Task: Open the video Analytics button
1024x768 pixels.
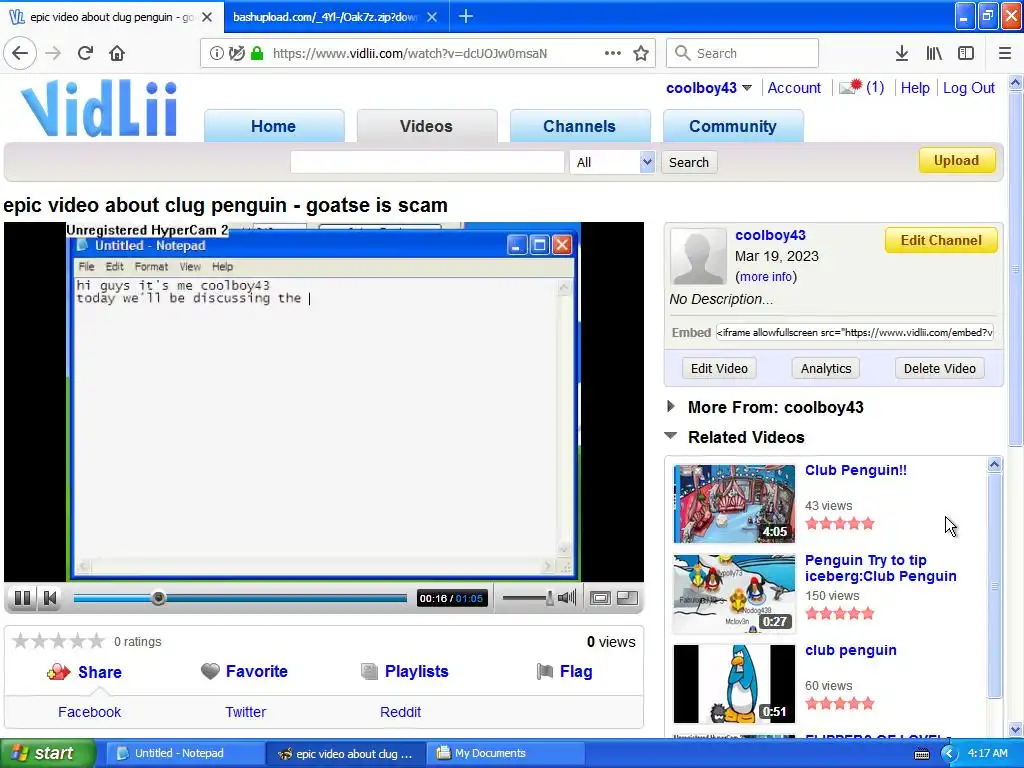Action: click(x=826, y=368)
